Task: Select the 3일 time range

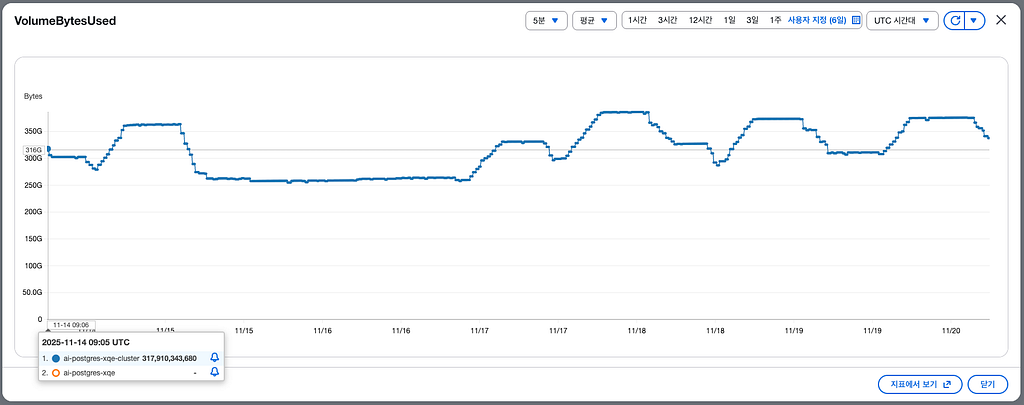Action: tap(752, 20)
